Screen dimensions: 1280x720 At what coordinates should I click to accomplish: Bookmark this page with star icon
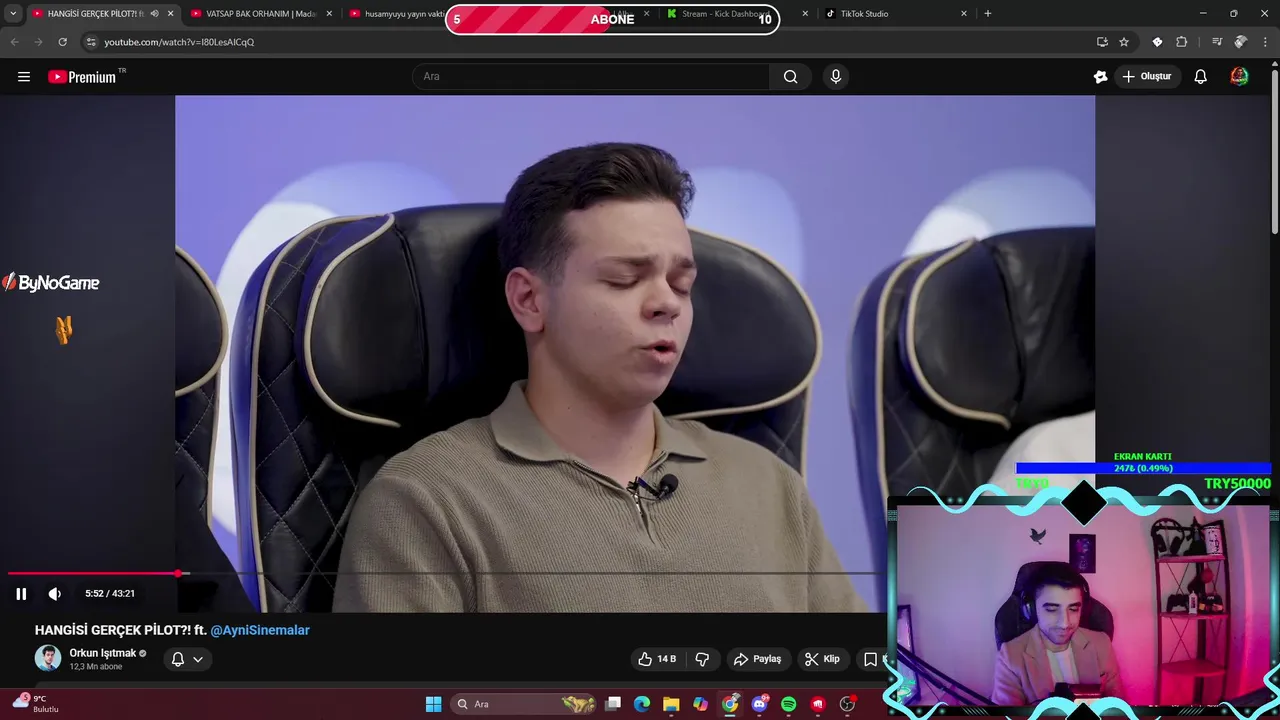[1124, 42]
